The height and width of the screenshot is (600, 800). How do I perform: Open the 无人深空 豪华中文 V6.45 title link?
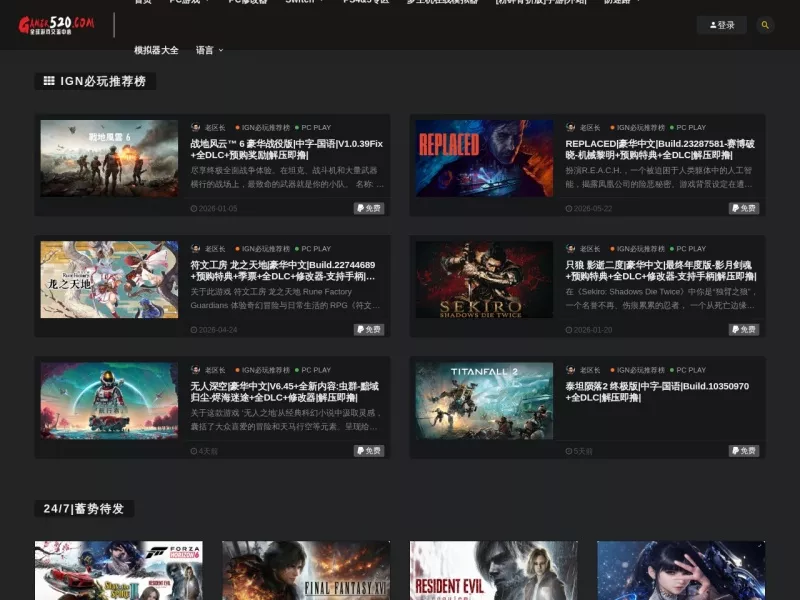point(285,391)
